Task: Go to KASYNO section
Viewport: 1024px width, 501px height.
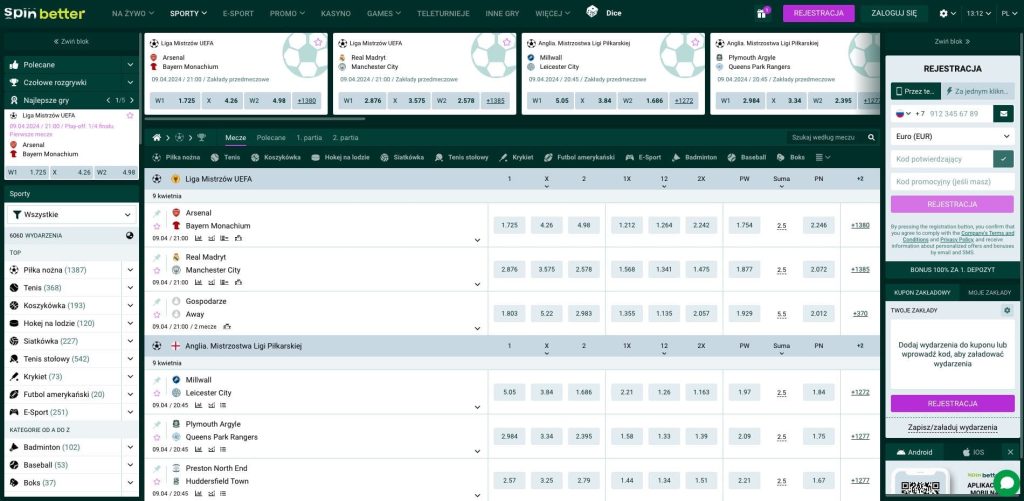Action: point(336,13)
